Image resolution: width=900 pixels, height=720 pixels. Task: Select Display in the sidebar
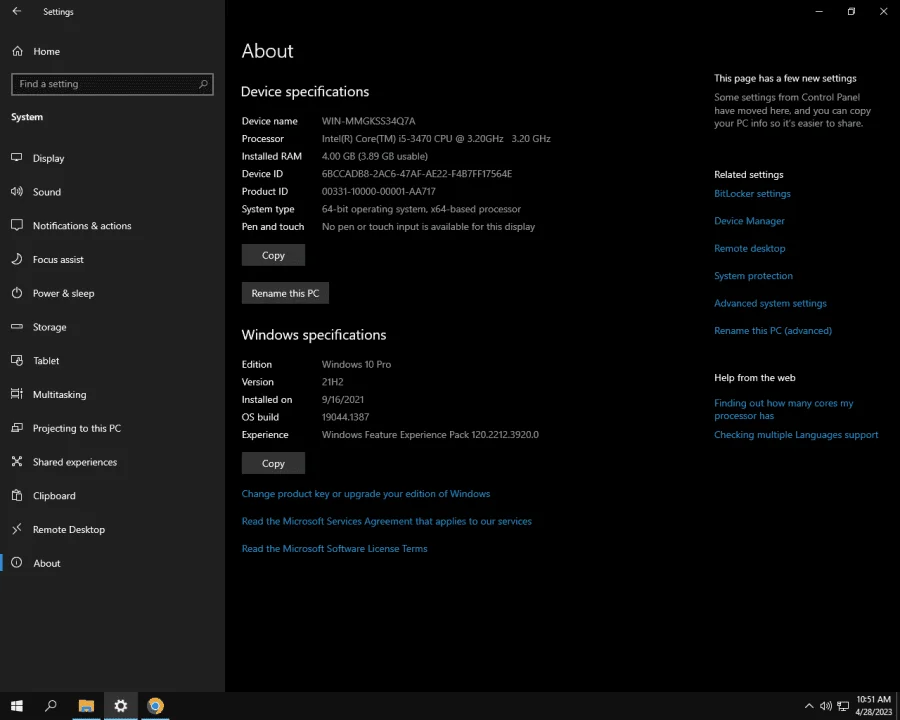pyautogui.click(x=48, y=158)
